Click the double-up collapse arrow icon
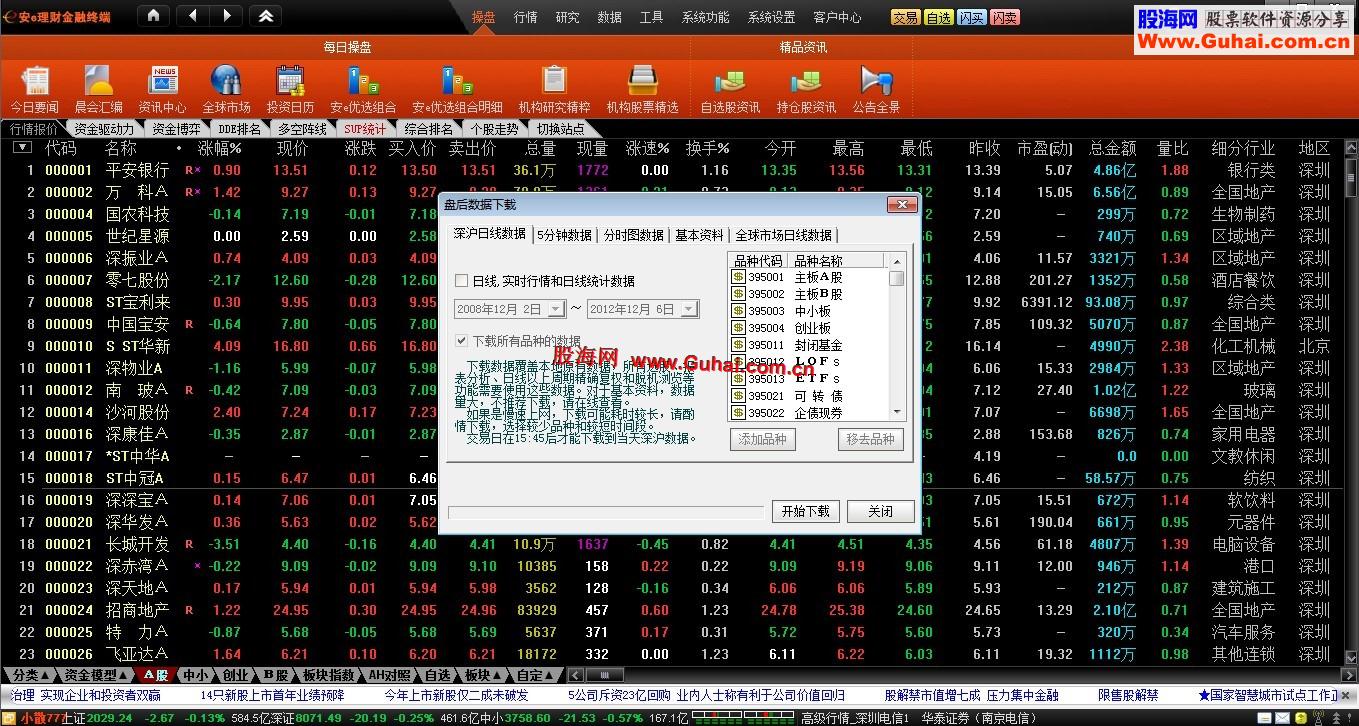This screenshot has width=1359, height=726. (x=265, y=15)
